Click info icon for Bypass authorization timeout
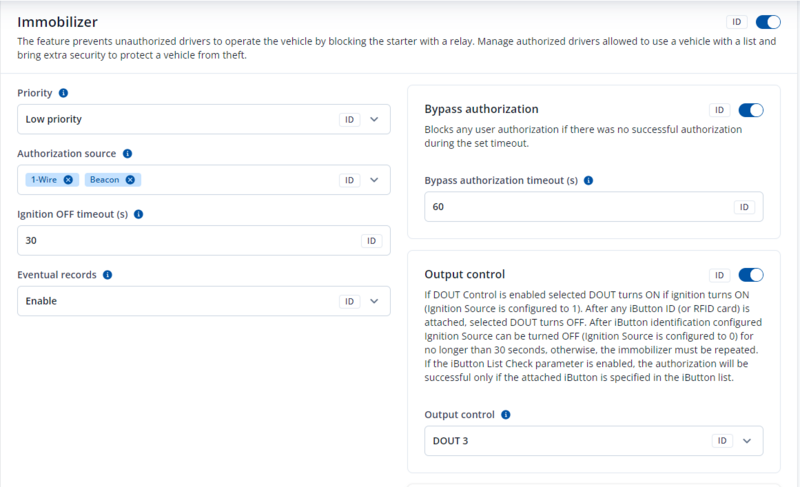The image size is (800, 487). coord(588,181)
